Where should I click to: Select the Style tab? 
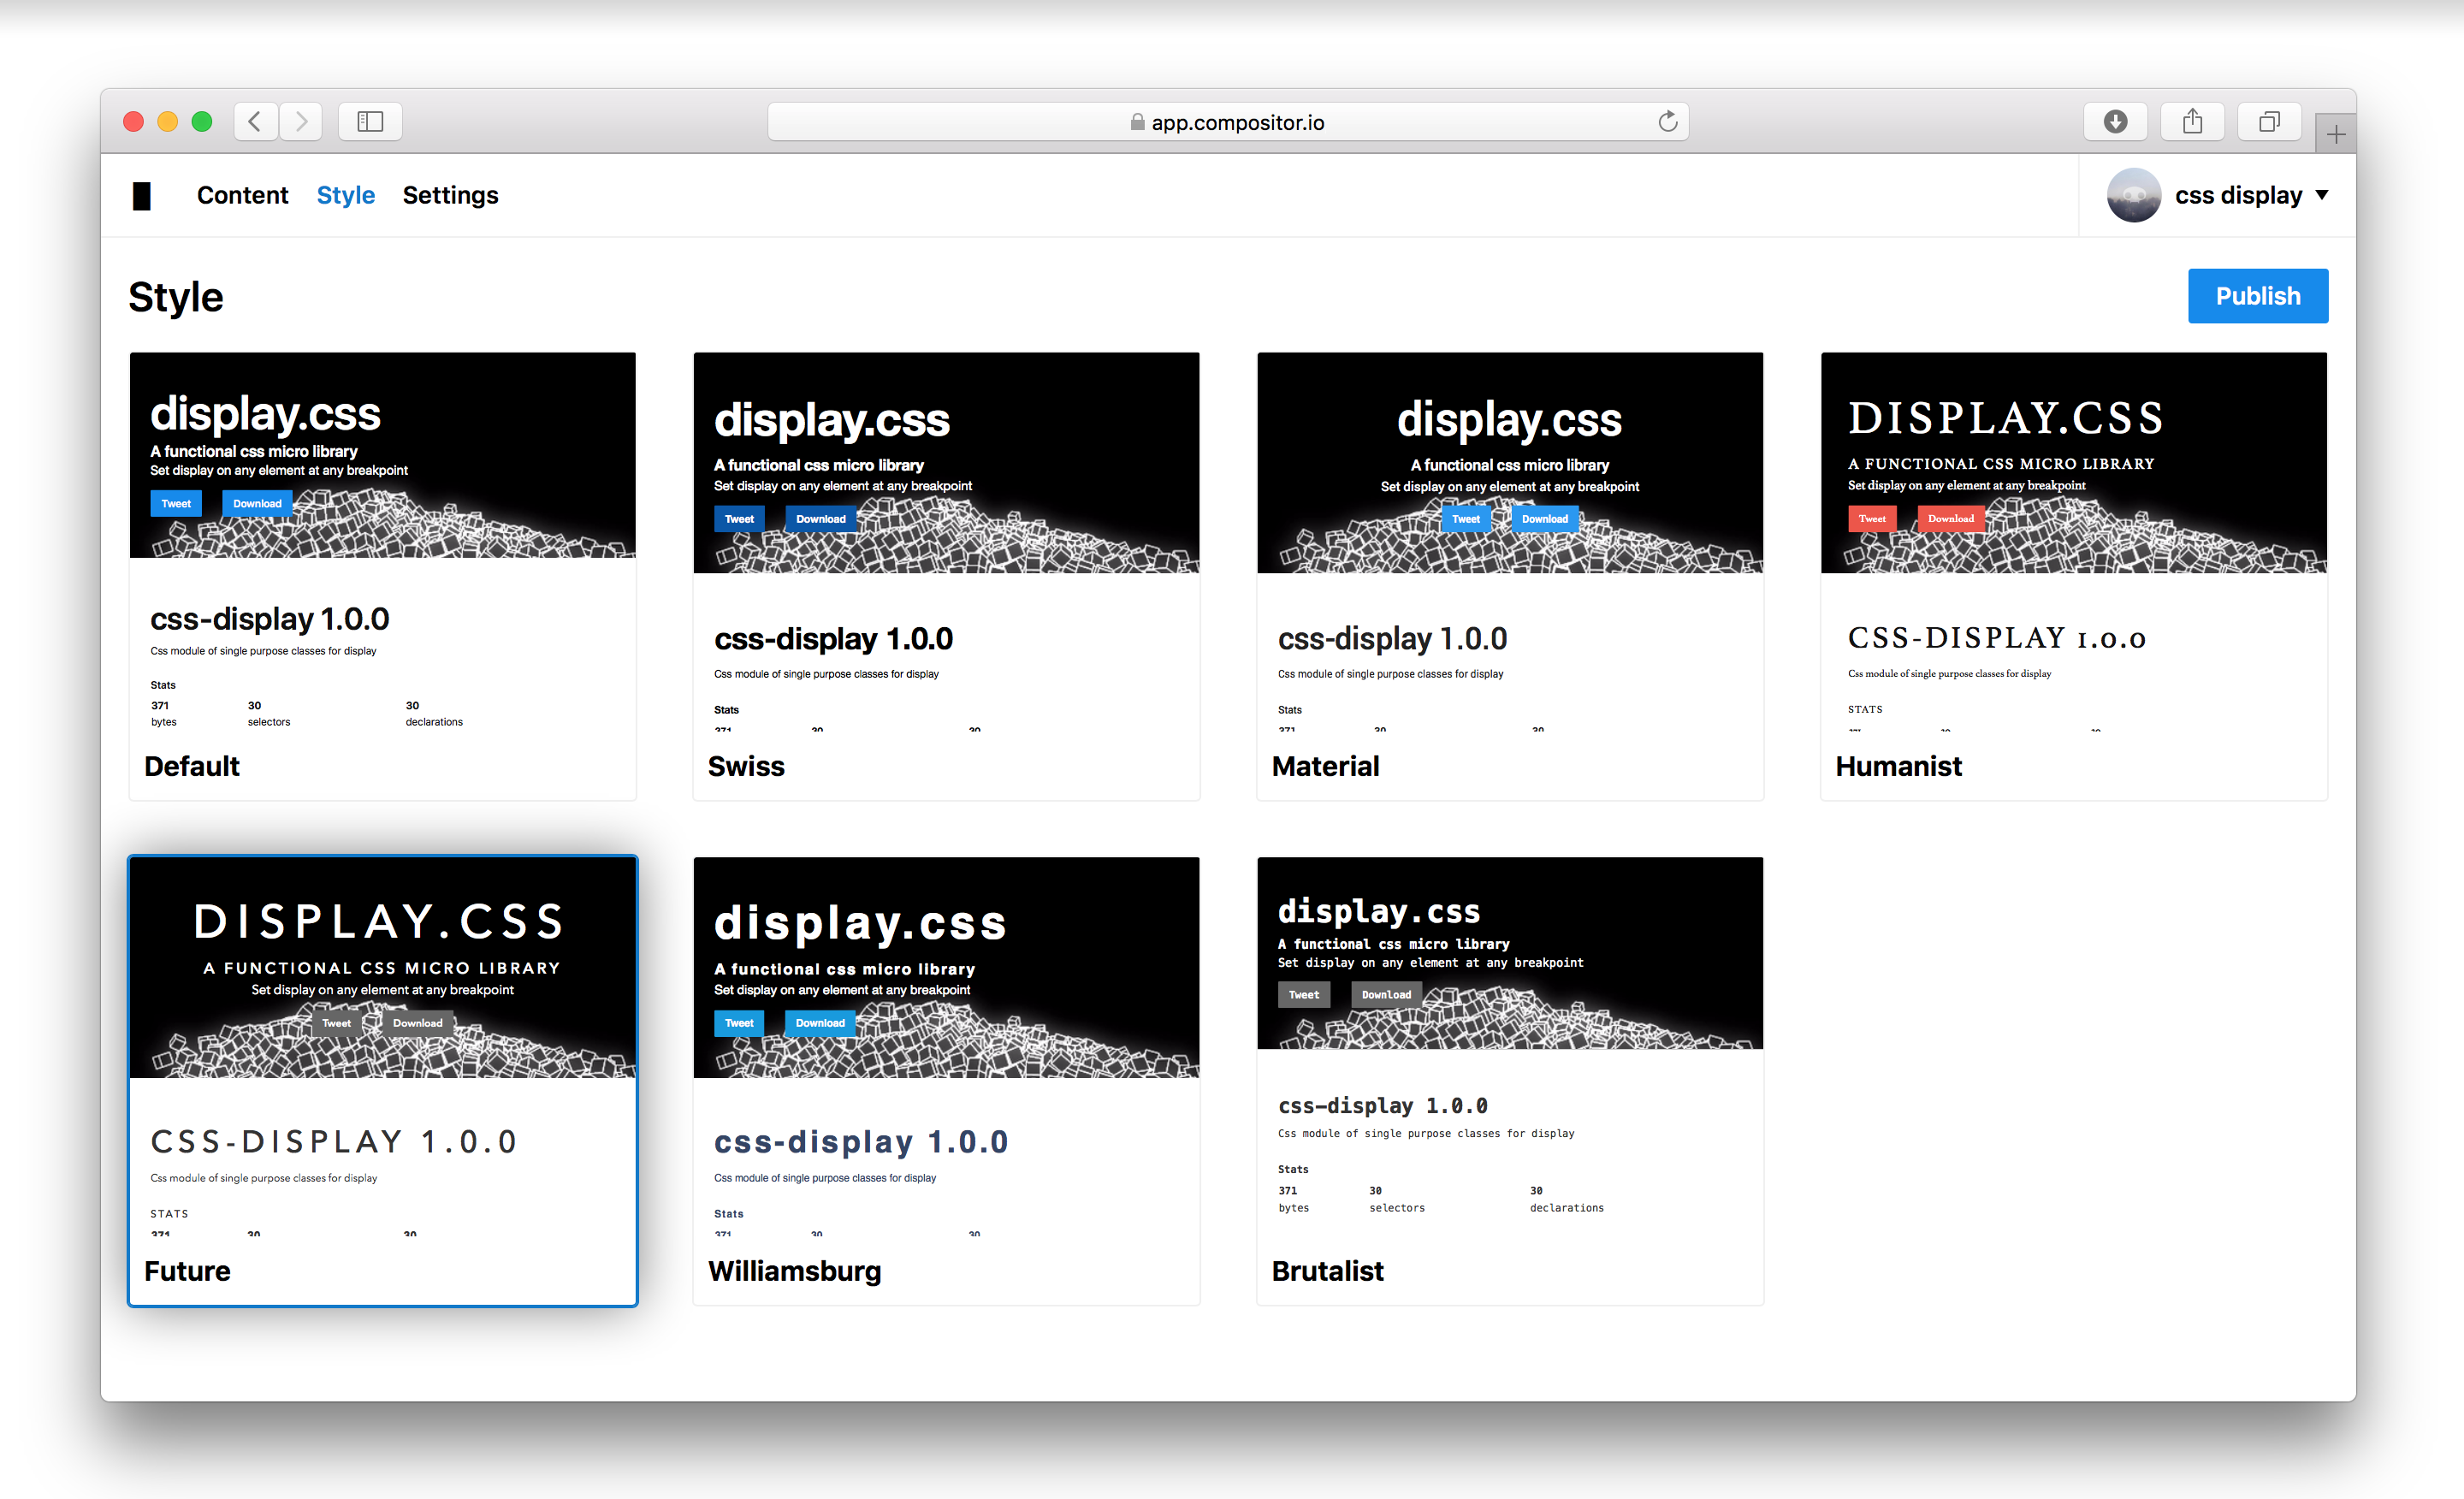tap(345, 196)
